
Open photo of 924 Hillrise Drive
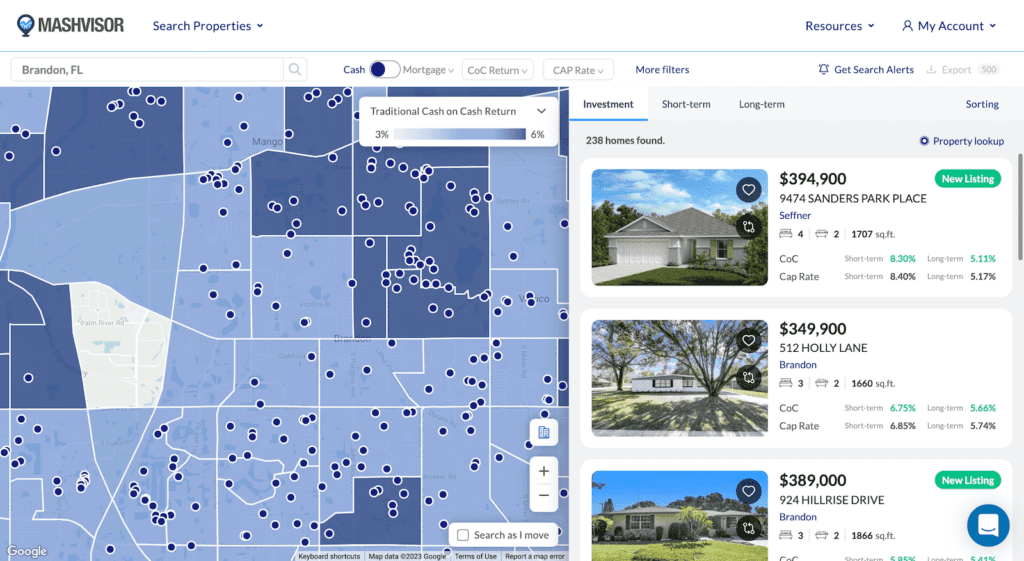679,515
